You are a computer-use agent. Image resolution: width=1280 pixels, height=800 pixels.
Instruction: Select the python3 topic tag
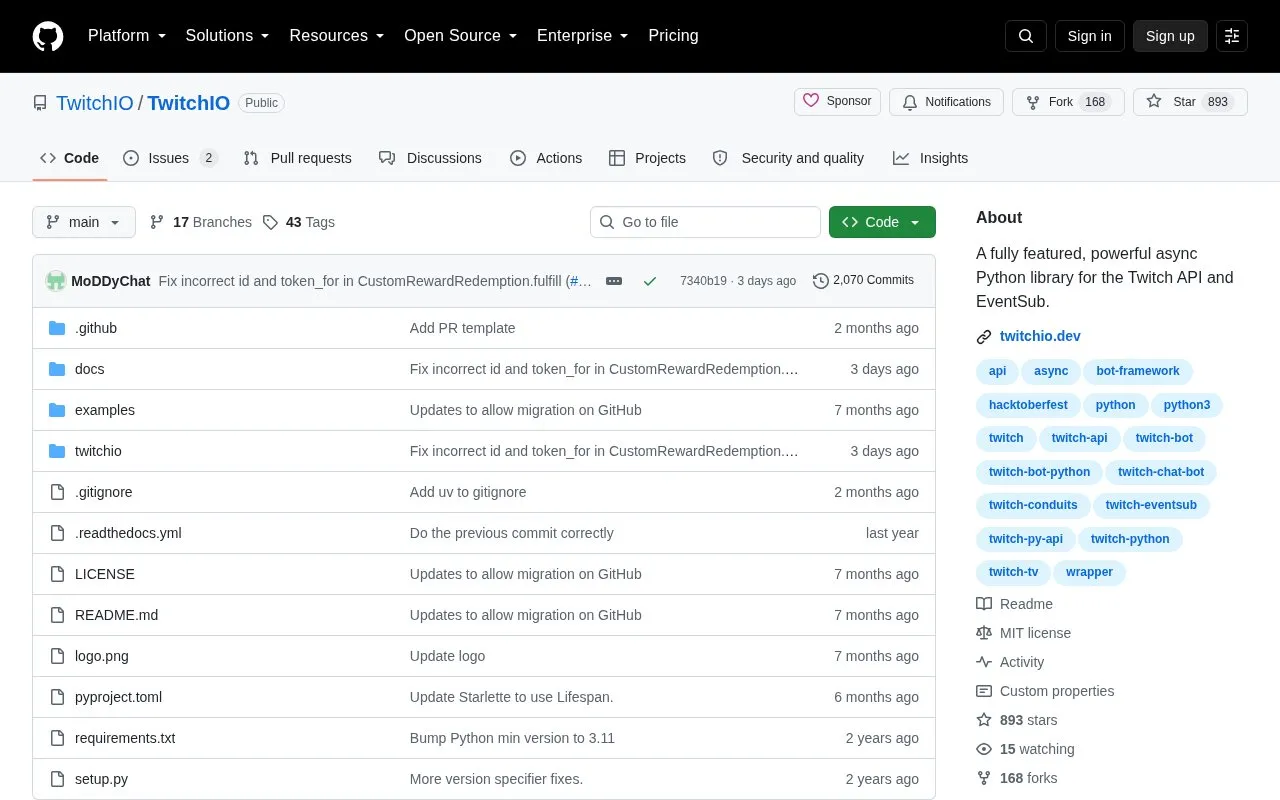point(1186,405)
